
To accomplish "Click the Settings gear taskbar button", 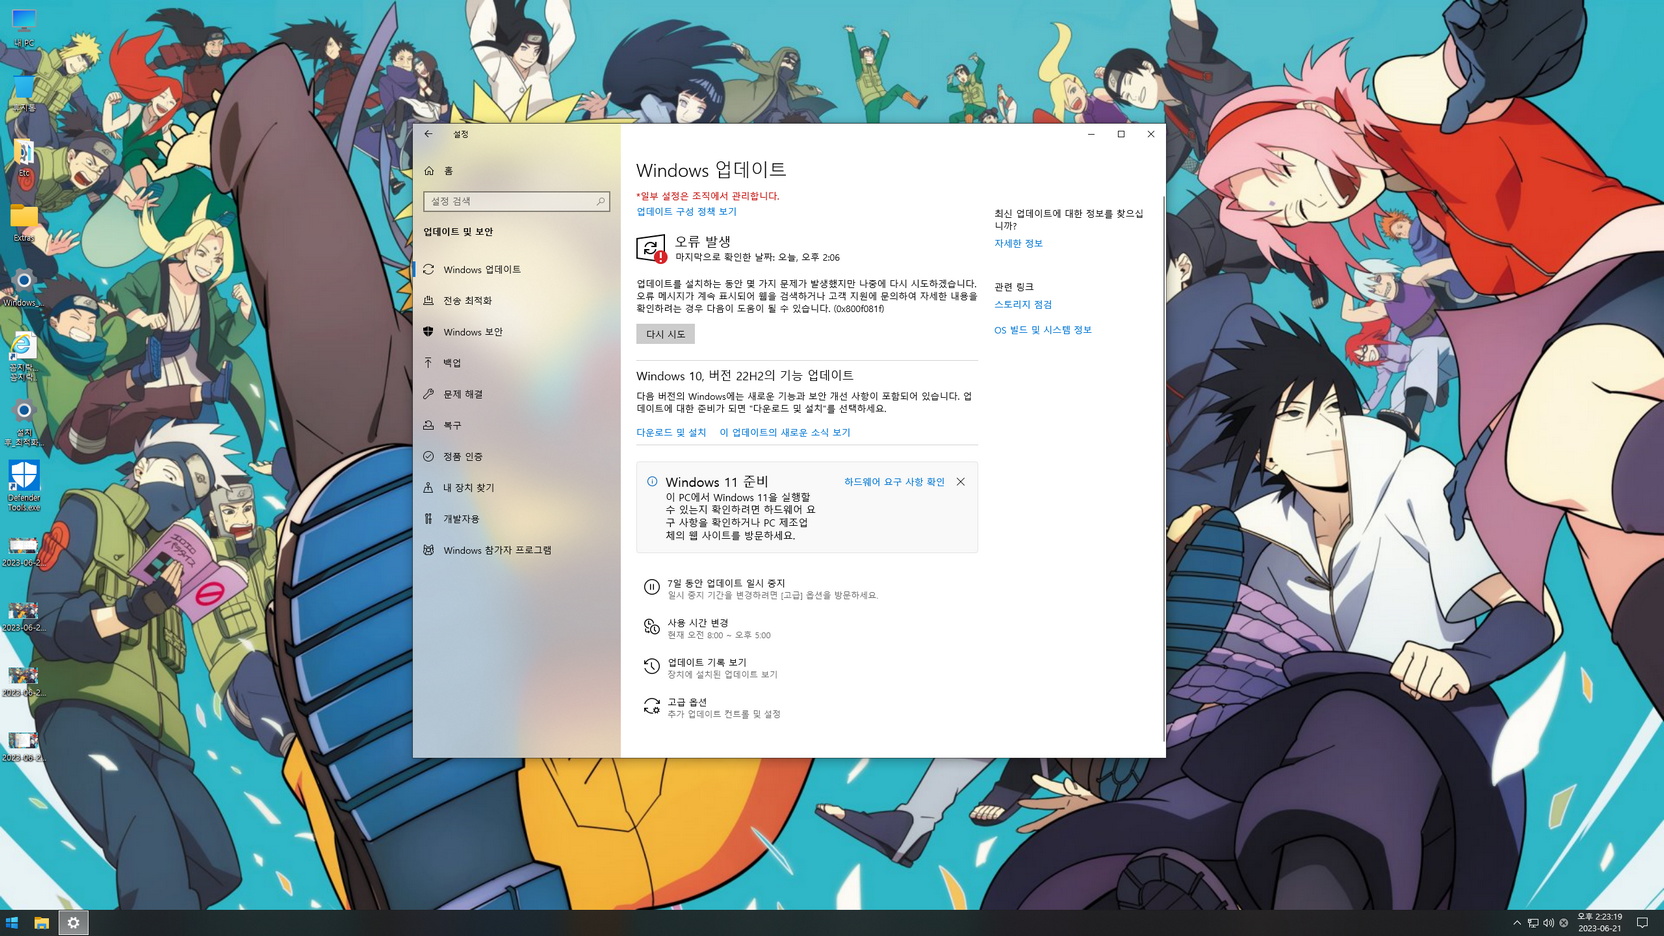I will point(73,923).
